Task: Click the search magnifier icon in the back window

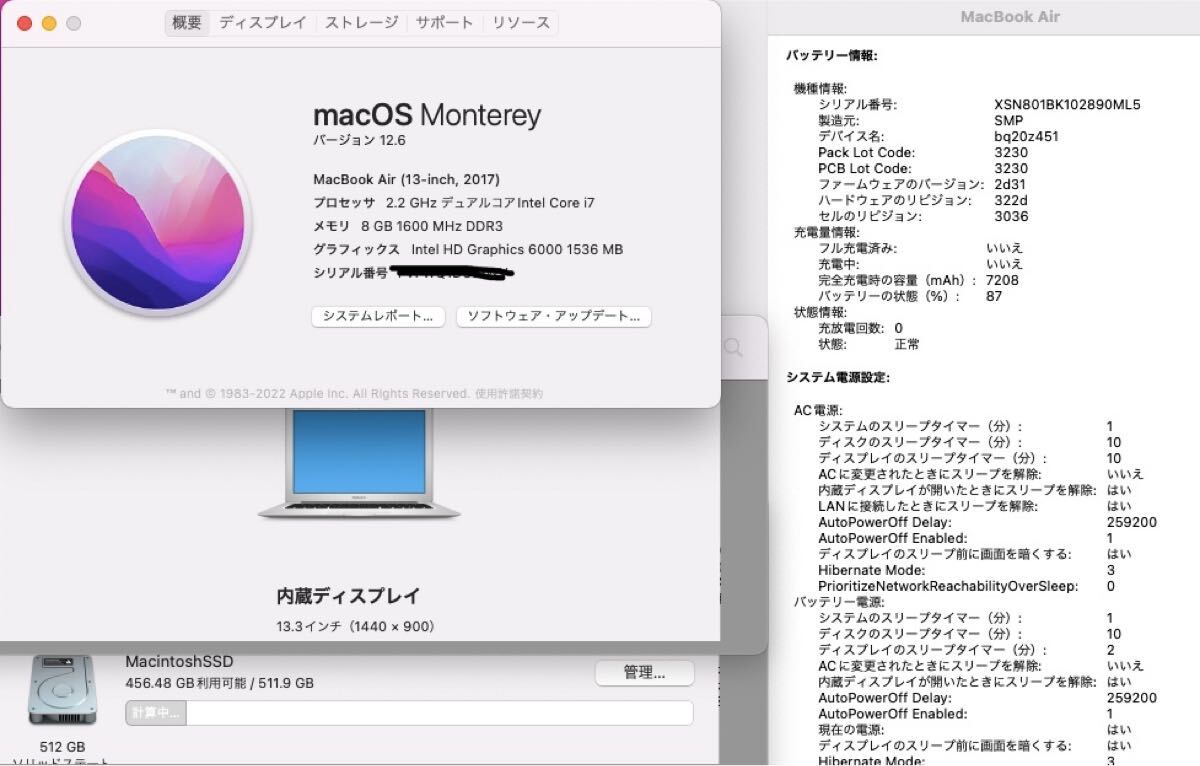Action: (733, 347)
